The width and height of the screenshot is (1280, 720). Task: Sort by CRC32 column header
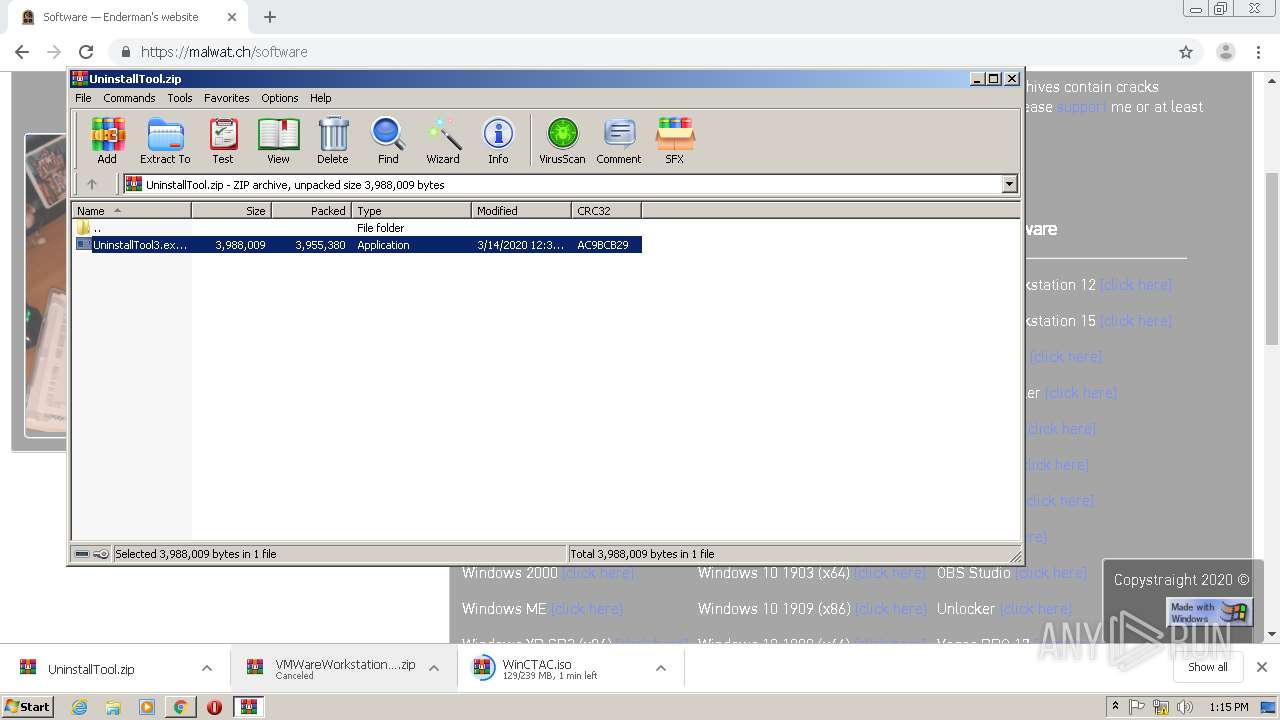(606, 210)
